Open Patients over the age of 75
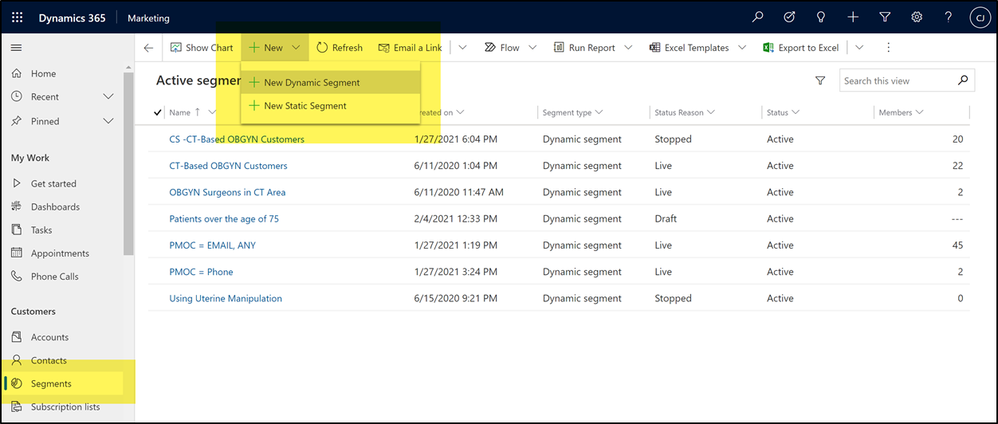998x424 pixels. (x=224, y=219)
